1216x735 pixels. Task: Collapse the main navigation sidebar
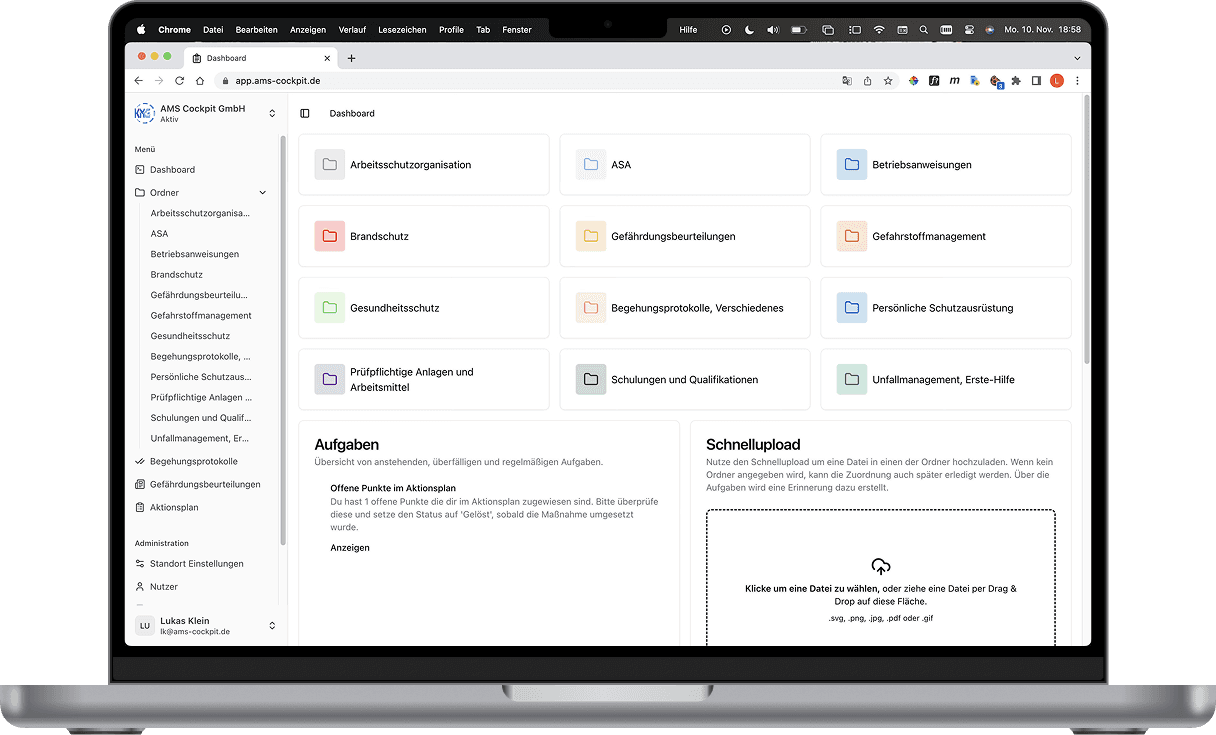tap(304, 113)
